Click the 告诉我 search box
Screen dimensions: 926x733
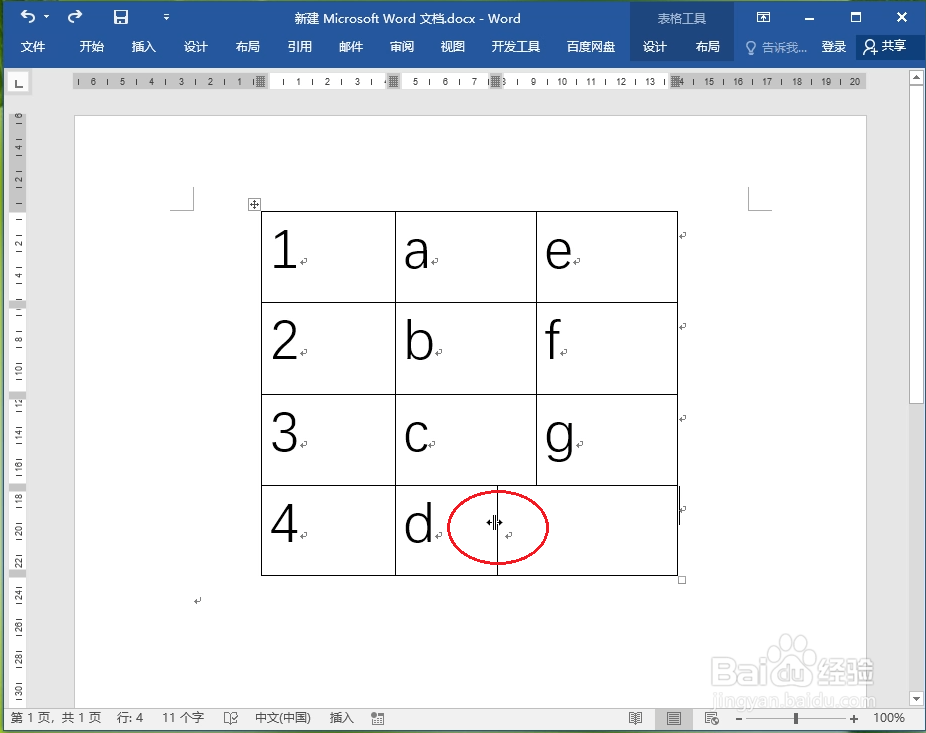point(777,47)
